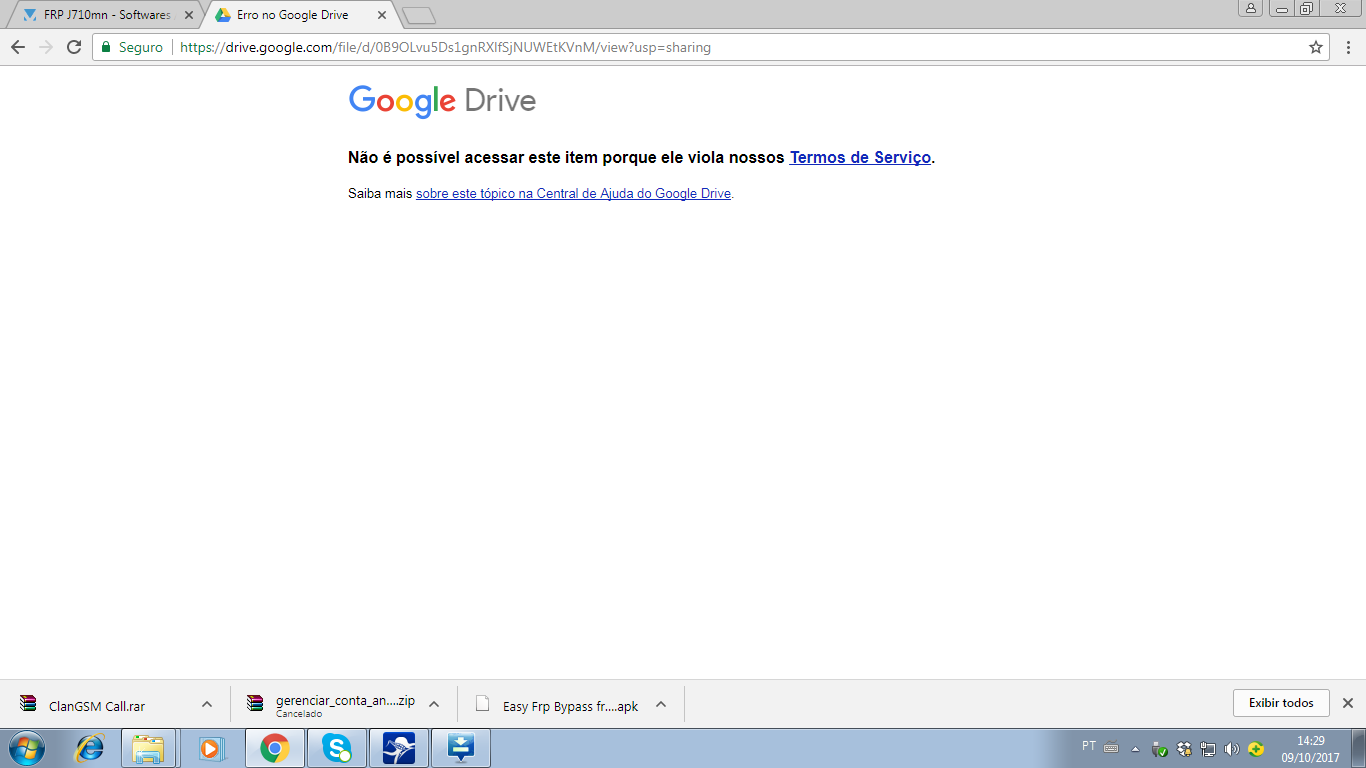This screenshot has height=768, width=1366.
Task: Go back using the browser back arrow
Action: [18, 47]
